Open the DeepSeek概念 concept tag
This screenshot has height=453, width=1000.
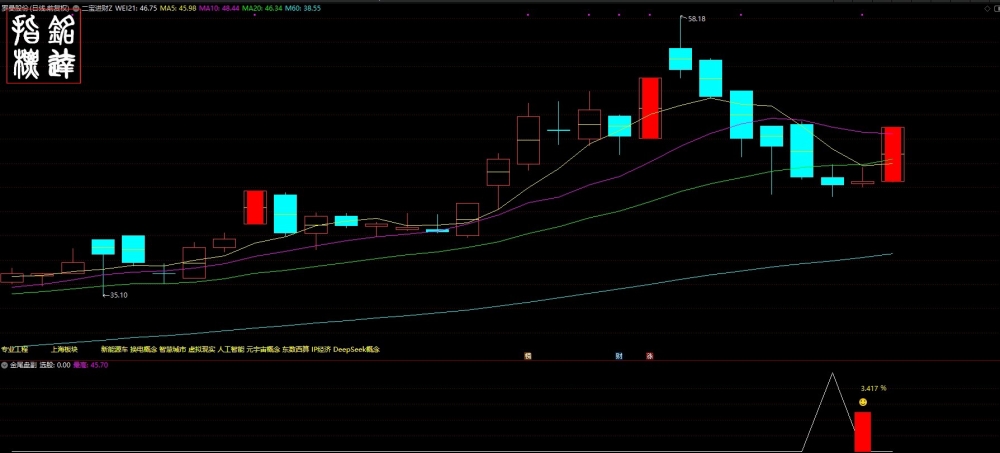(x=357, y=350)
